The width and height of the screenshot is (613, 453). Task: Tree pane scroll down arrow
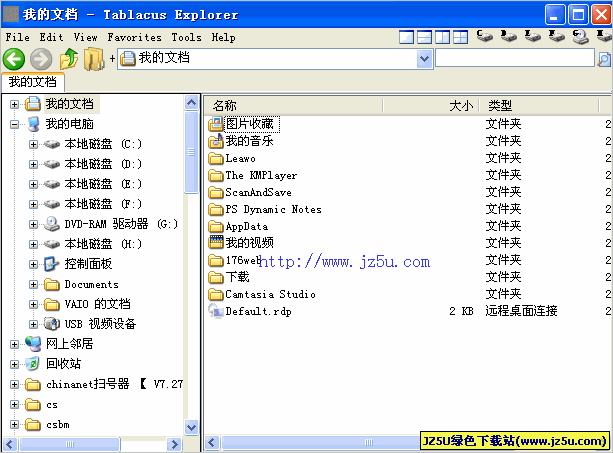tap(192, 427)
